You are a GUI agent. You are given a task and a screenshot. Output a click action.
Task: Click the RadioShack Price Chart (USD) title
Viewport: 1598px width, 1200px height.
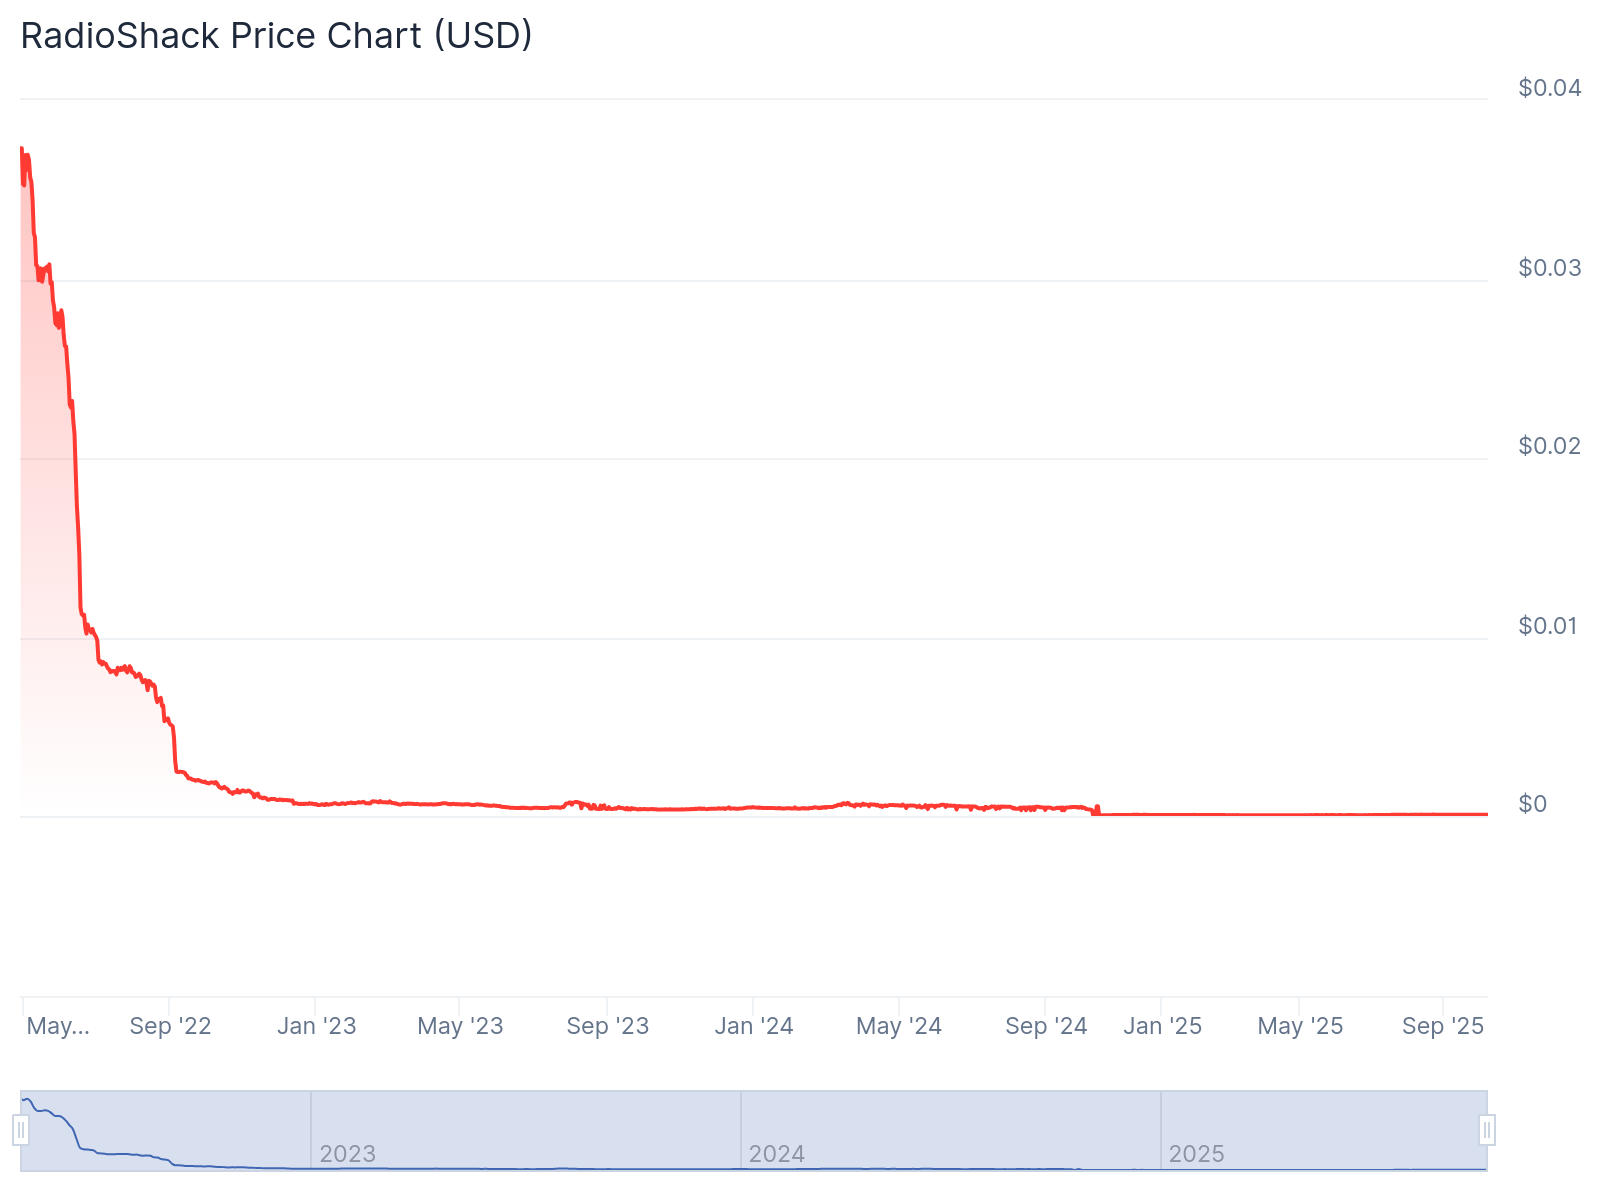coord(276,36)
